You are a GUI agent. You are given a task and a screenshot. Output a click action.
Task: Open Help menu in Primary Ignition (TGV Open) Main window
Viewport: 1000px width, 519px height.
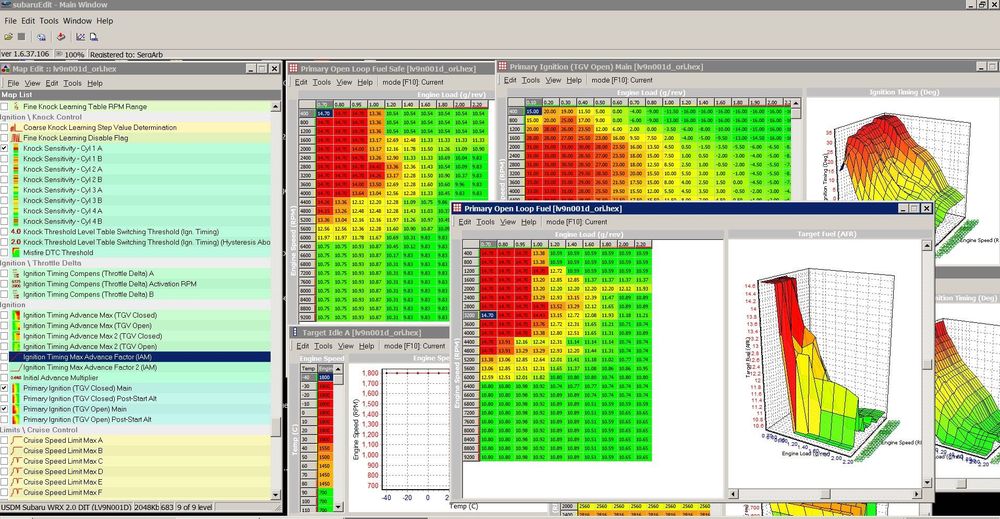(x=574, y=80)
